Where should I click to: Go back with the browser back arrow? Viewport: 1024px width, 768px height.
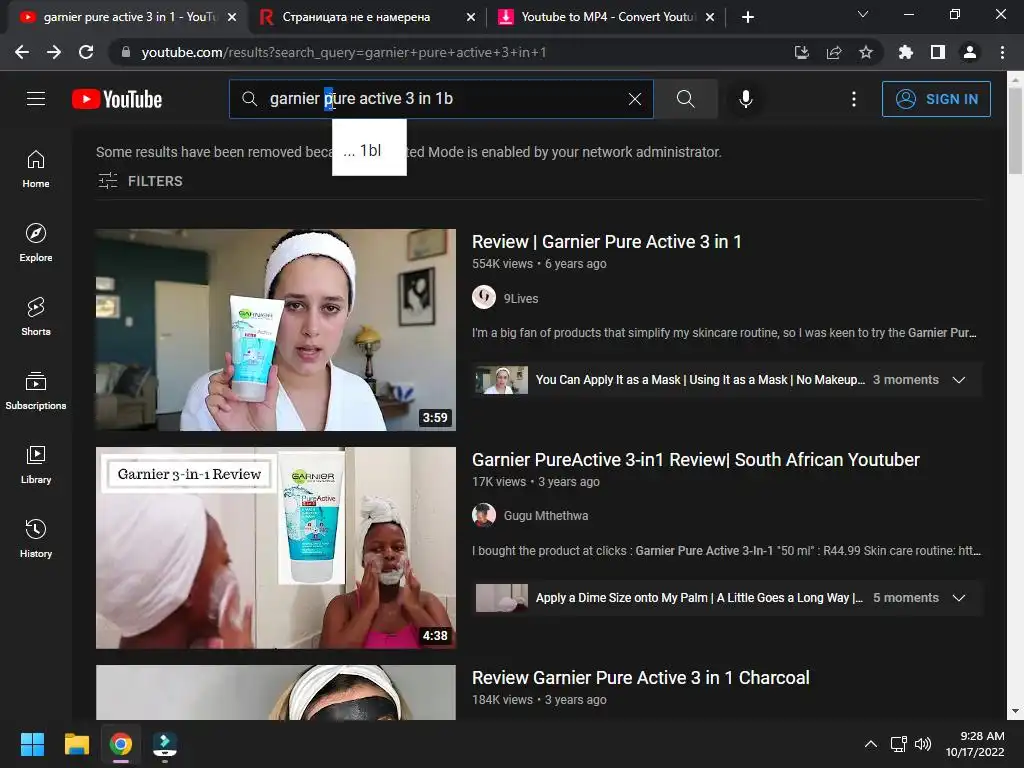click(x=22, y=52)
